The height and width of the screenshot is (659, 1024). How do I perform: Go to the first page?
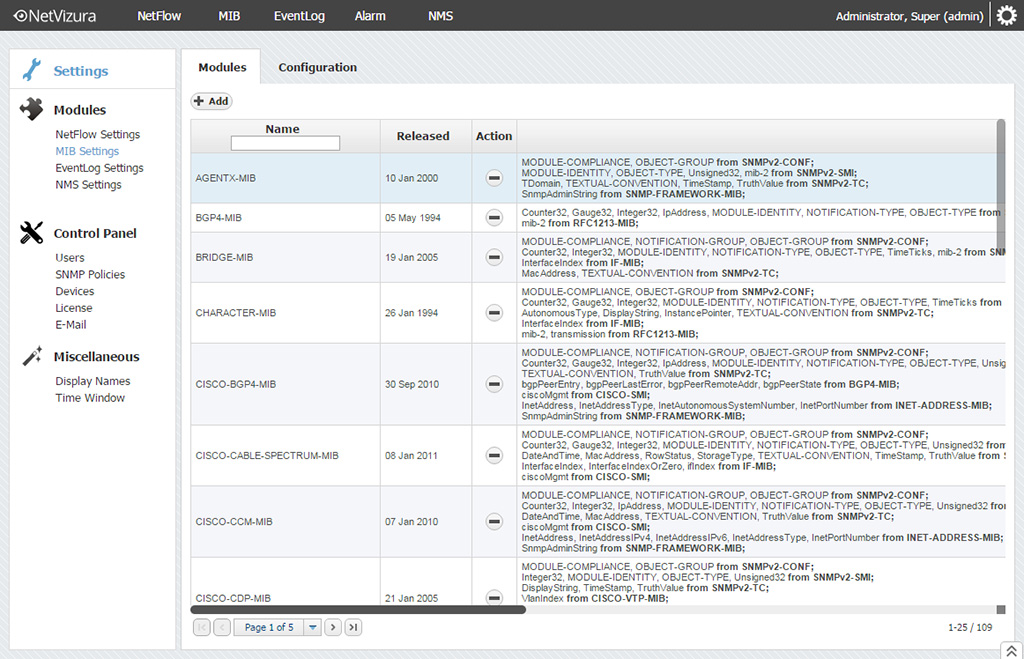(x=202, y=627)
